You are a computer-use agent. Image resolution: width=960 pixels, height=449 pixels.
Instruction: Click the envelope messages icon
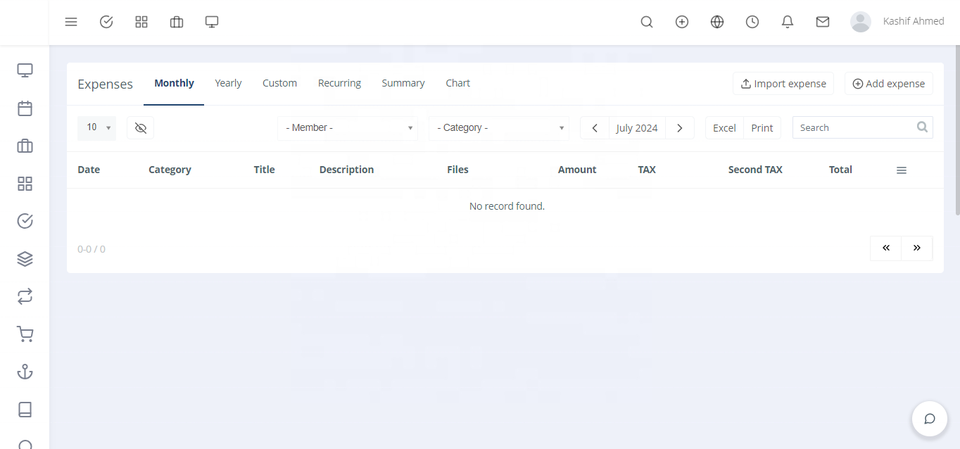pos(822,21)
